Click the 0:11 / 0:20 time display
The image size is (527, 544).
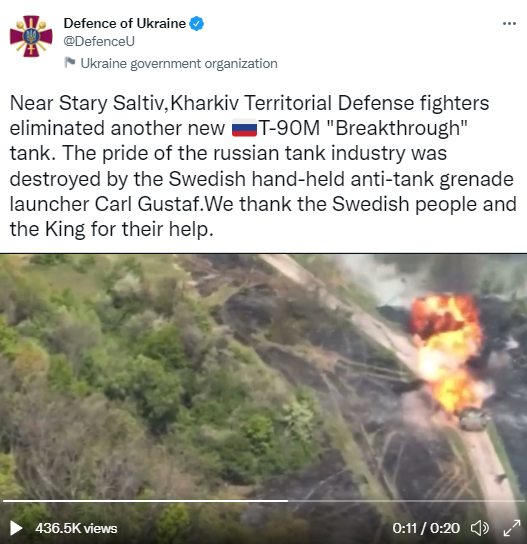426,528
